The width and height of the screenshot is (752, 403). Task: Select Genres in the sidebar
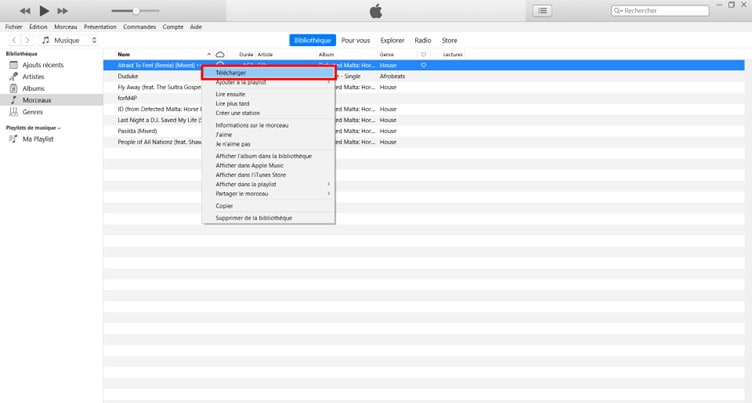point(33,112)
